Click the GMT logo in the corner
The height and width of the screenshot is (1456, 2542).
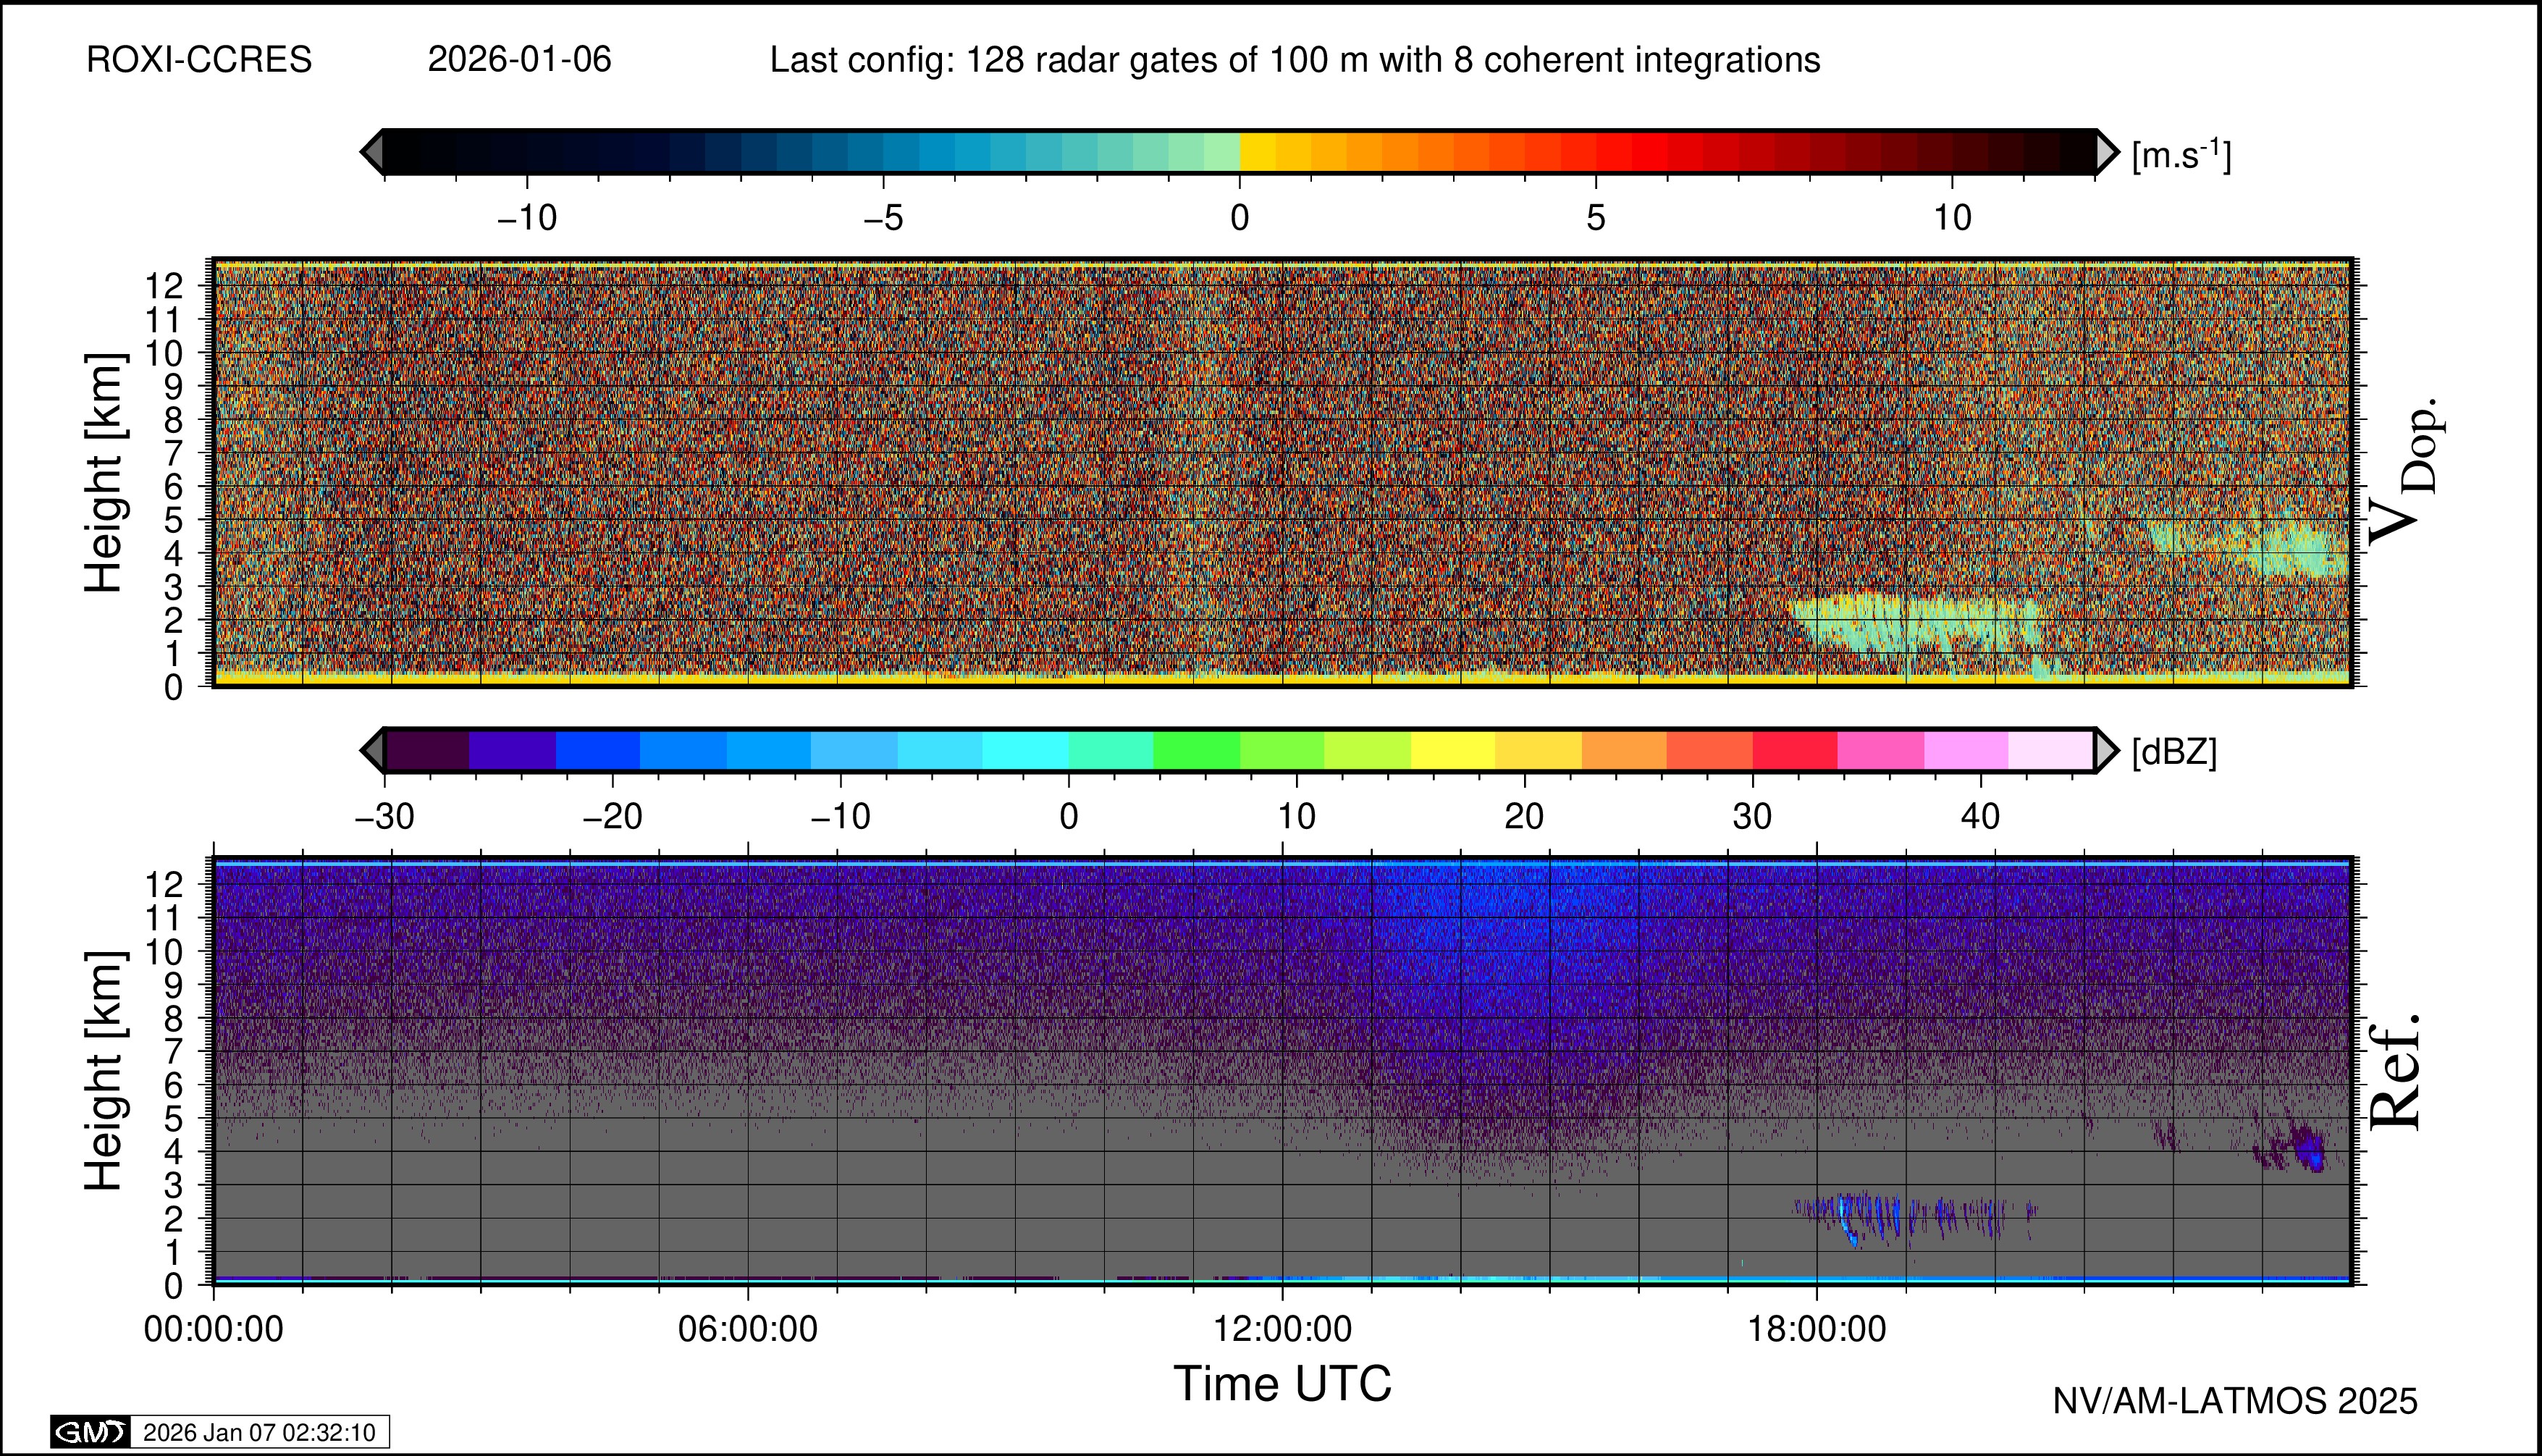[x=90, y=1432]
